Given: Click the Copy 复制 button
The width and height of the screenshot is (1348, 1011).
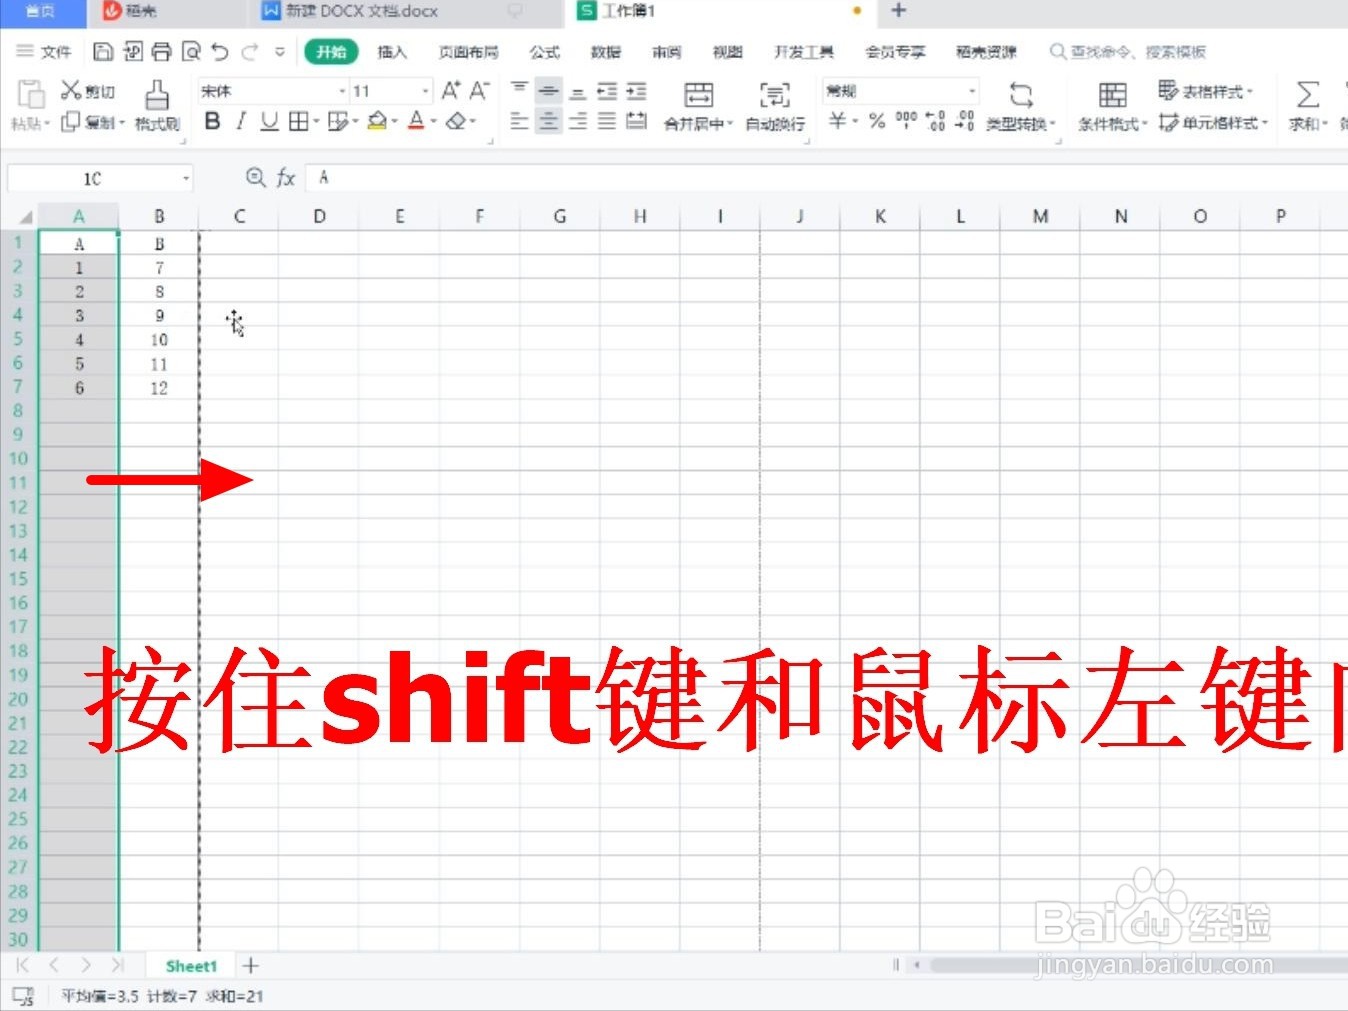Looking at the screenshot, I should (x=92, y=122).
